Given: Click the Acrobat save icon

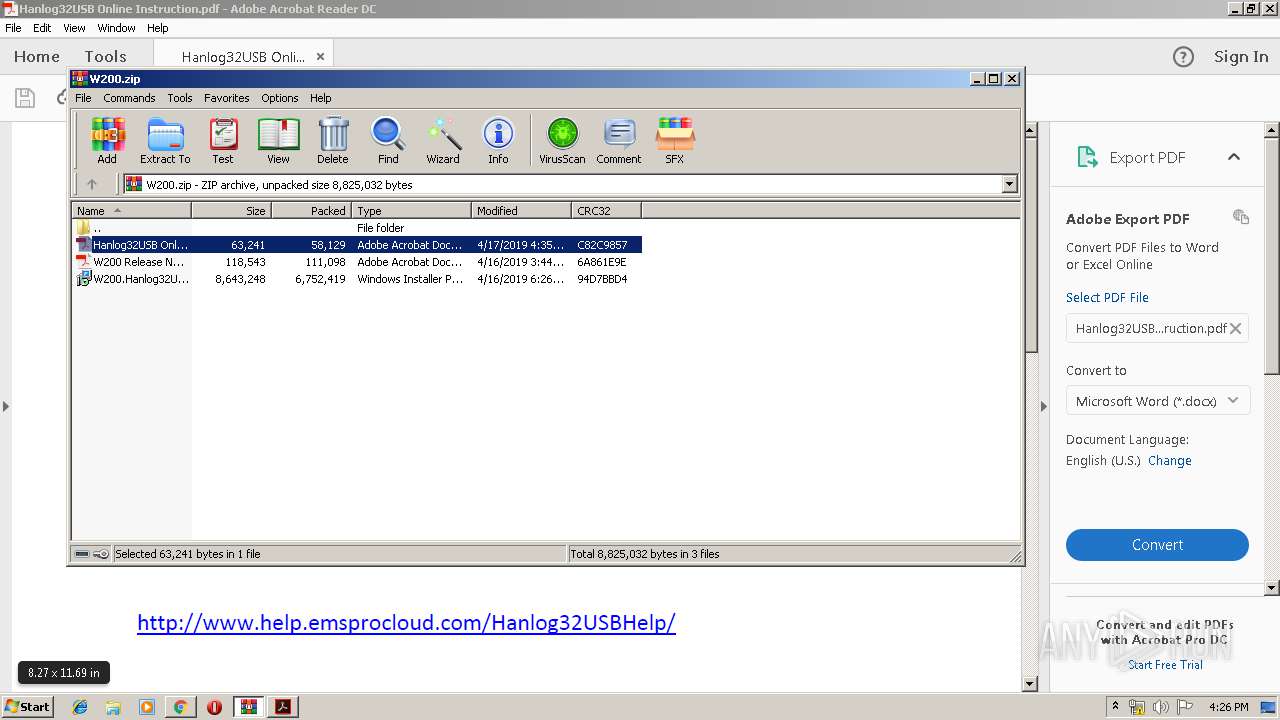Looking at the screenshot, I should pos(25,97).
